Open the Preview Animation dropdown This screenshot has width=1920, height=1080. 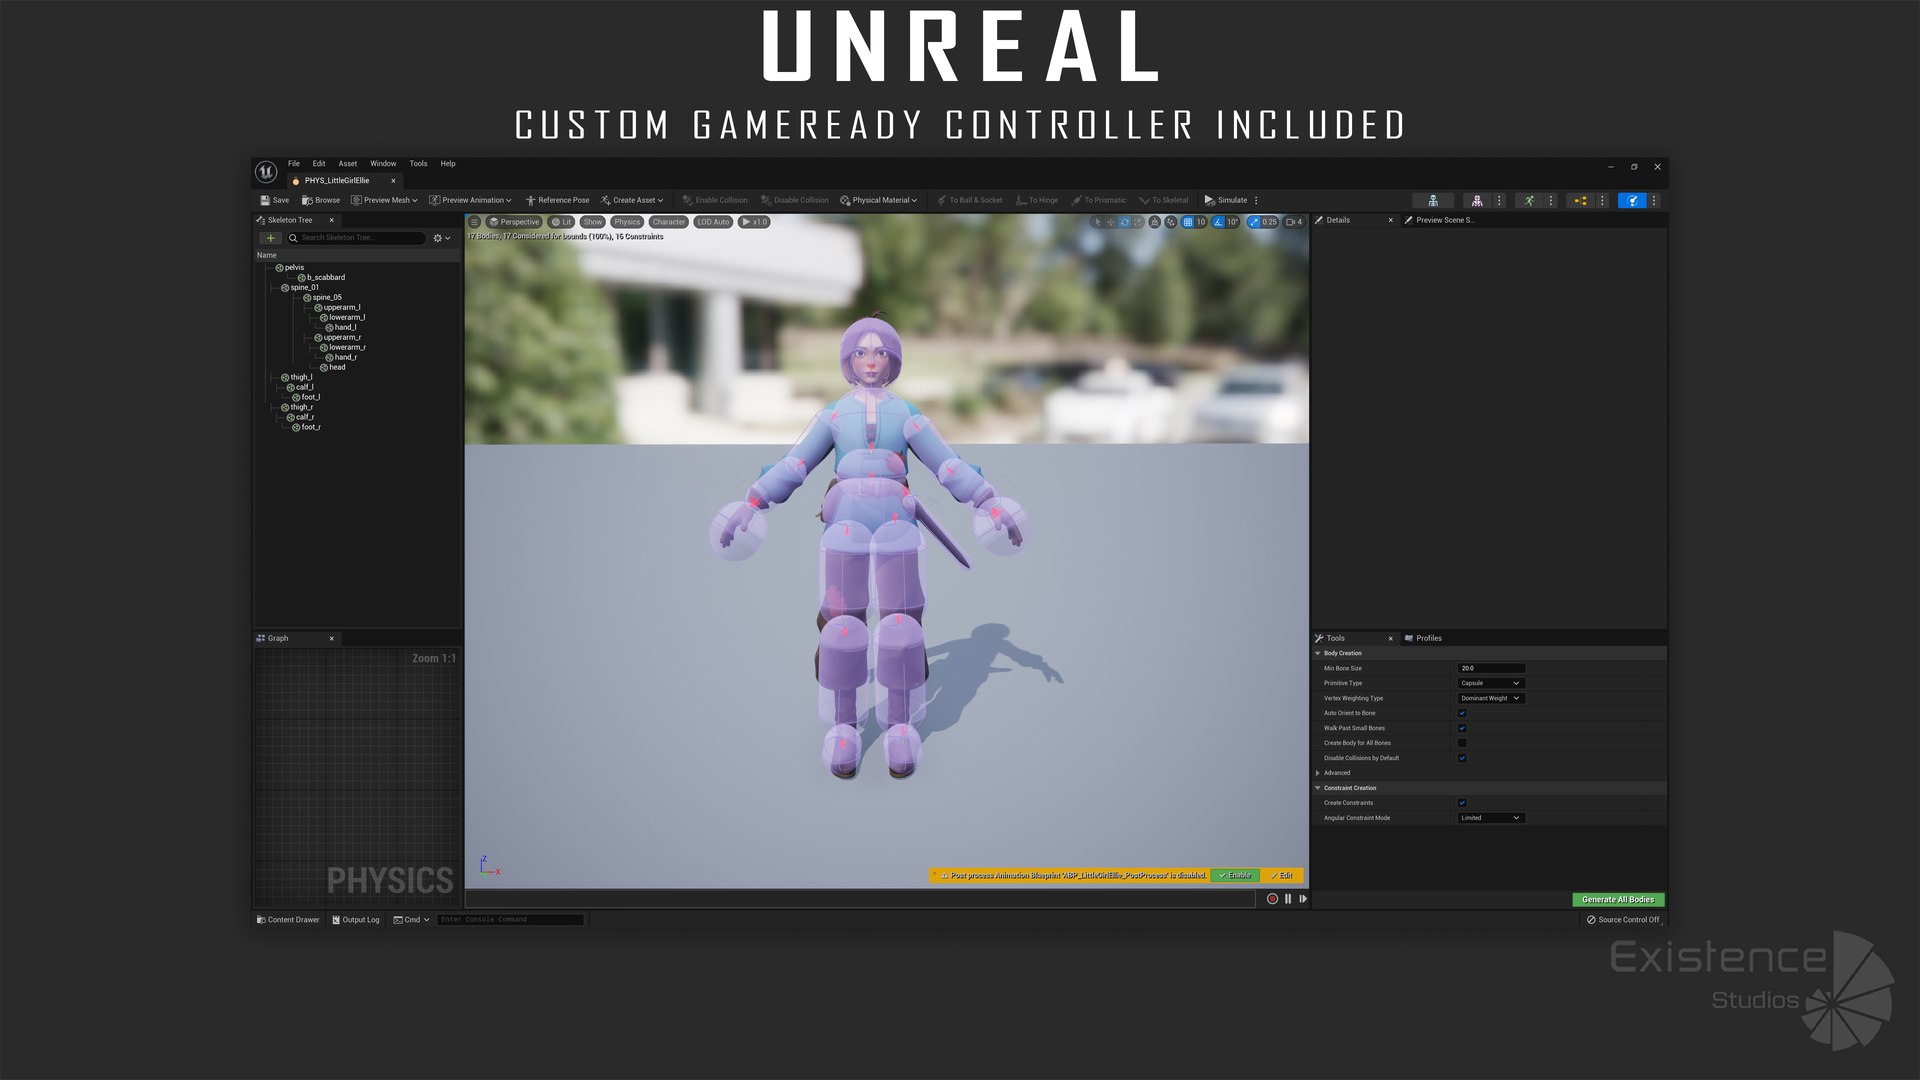tap(470, 200)
